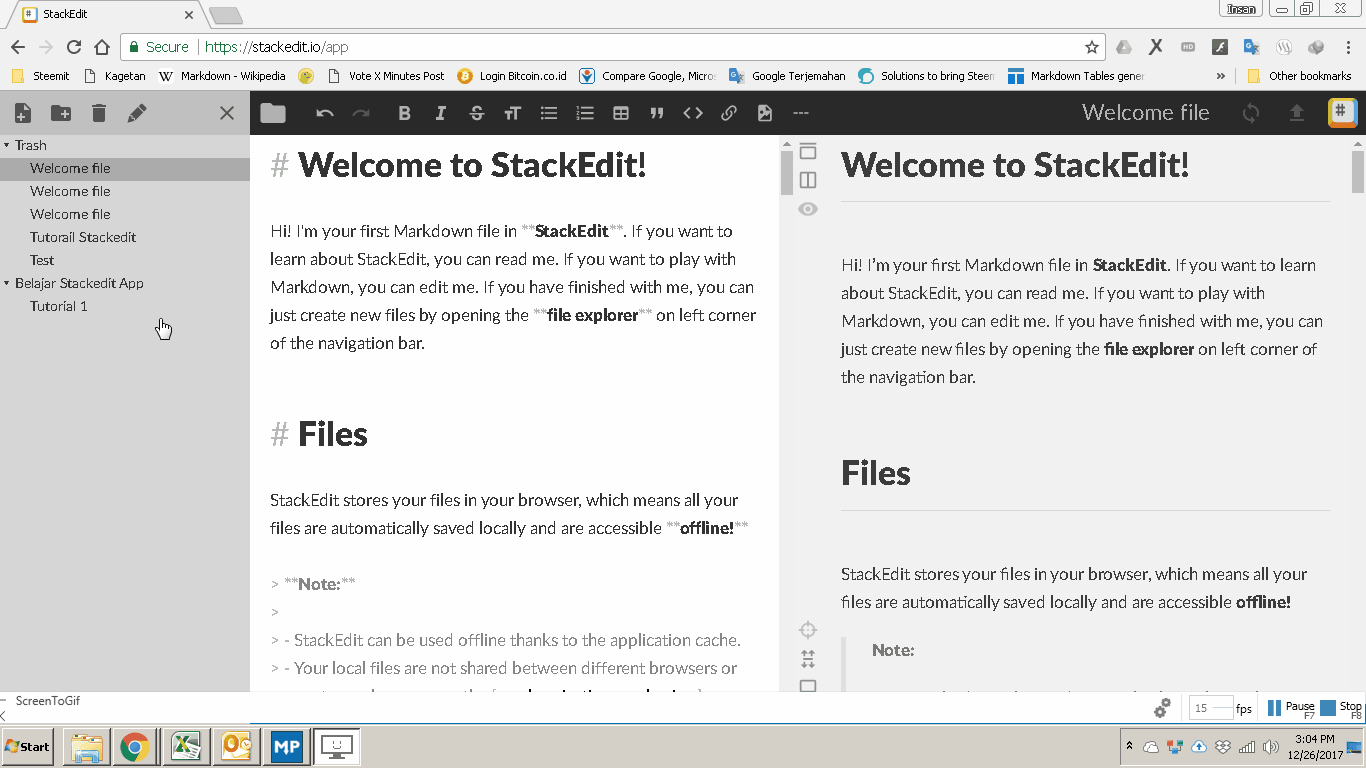1366x768 pixels.
Task: Click the fps value field
Action: pos(1211,708)
